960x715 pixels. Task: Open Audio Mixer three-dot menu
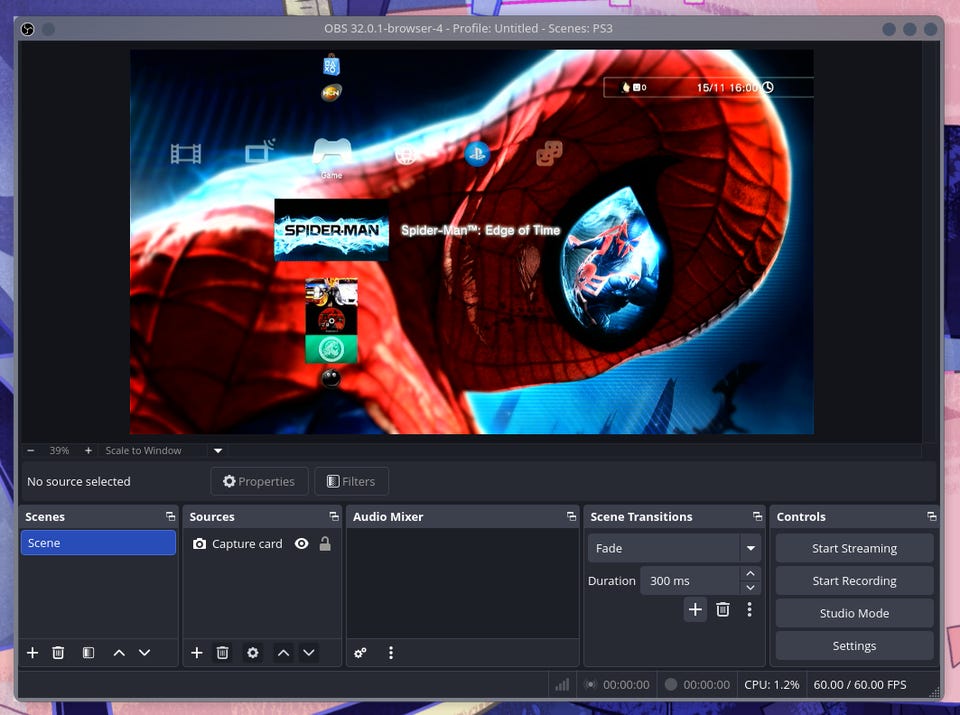click(x=391, y=653)
